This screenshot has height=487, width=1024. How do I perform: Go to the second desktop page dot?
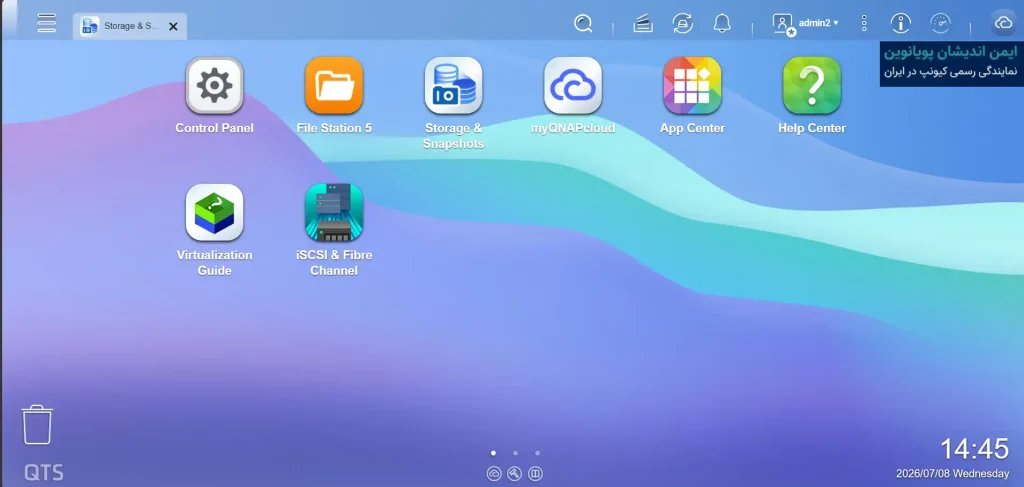[x=515, y=452]
